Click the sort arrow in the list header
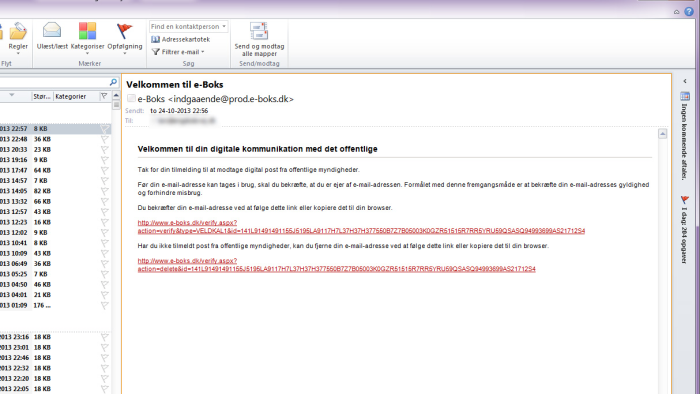 click(12, 95)
